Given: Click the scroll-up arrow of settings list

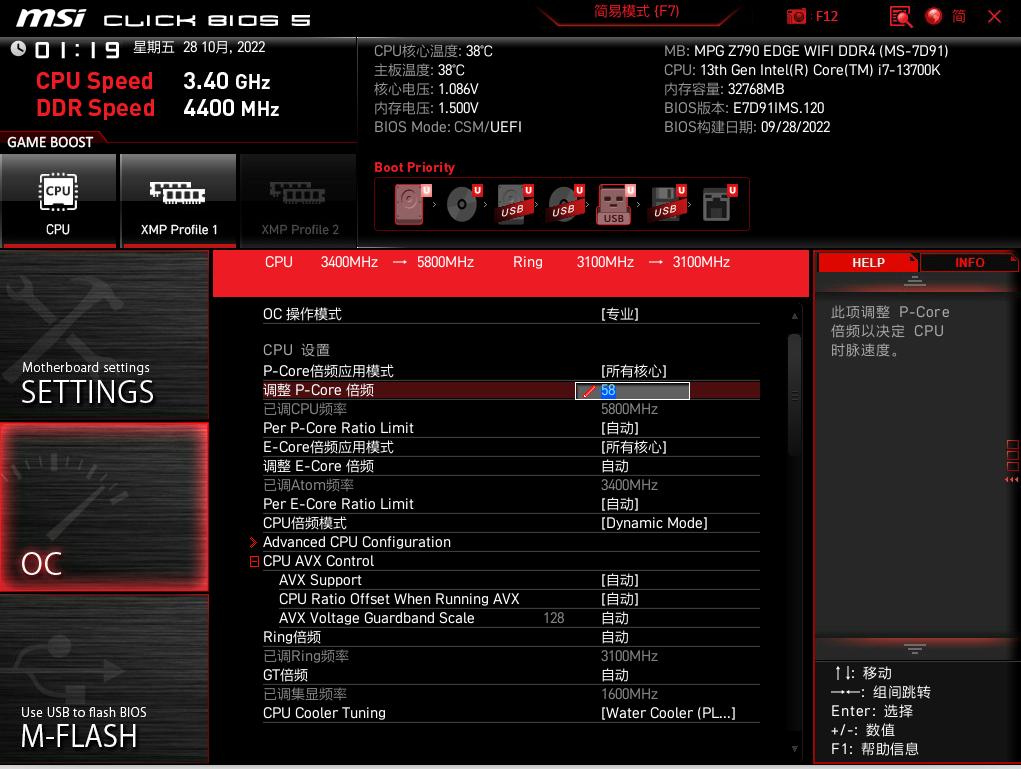Looking at the screenshot, I should [794, 316].
